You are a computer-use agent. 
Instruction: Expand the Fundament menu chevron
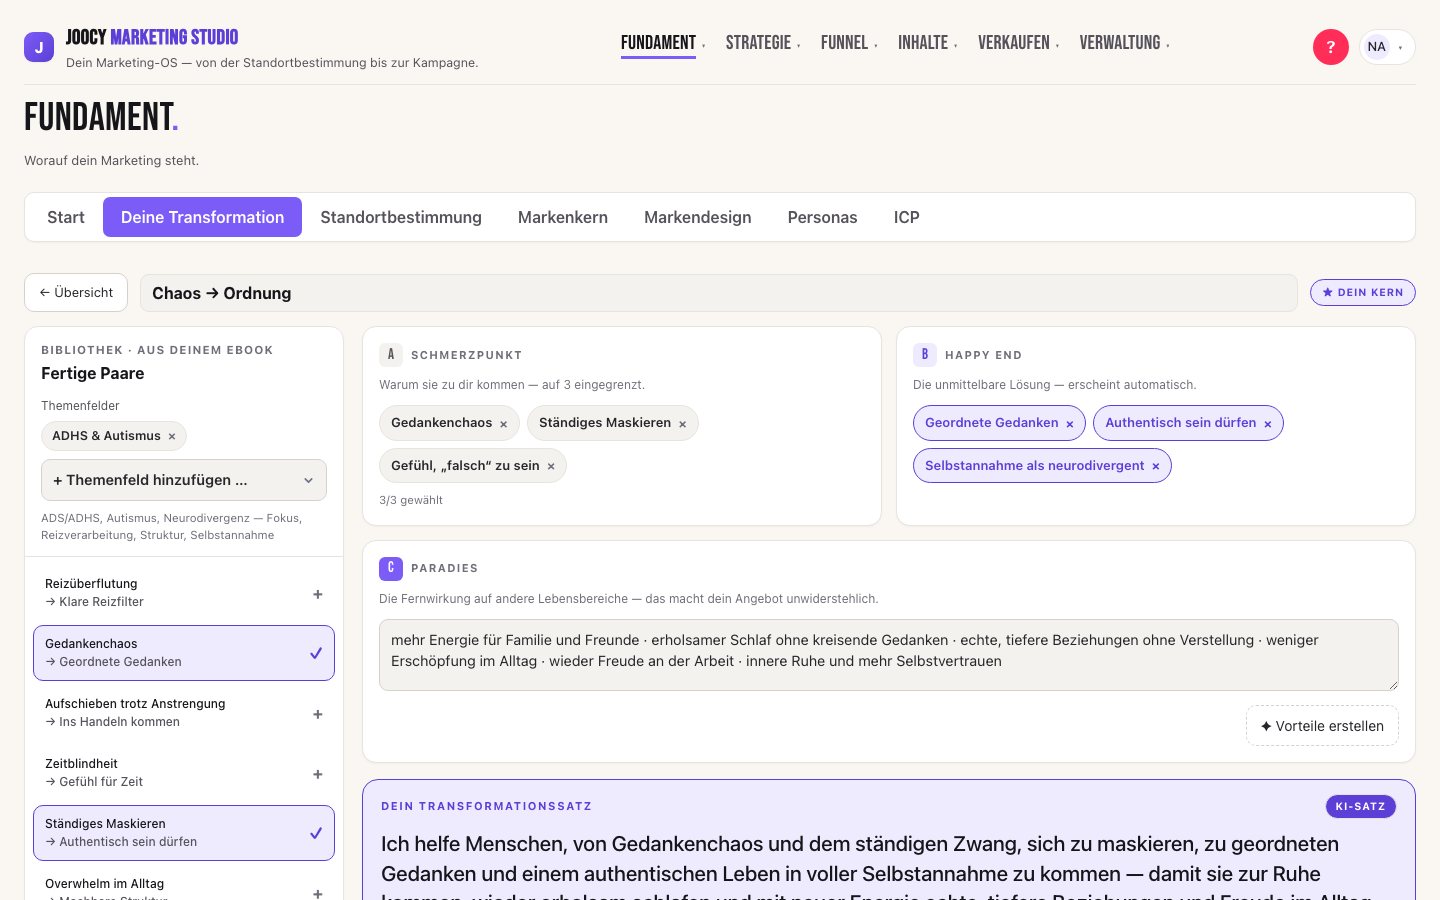click(x=704, y=45)
